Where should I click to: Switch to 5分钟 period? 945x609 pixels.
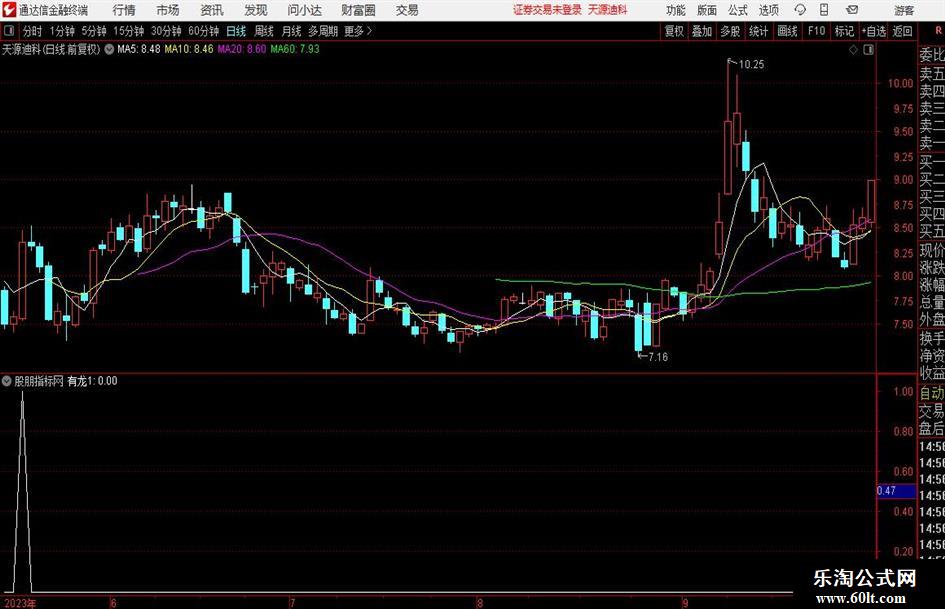93,31
